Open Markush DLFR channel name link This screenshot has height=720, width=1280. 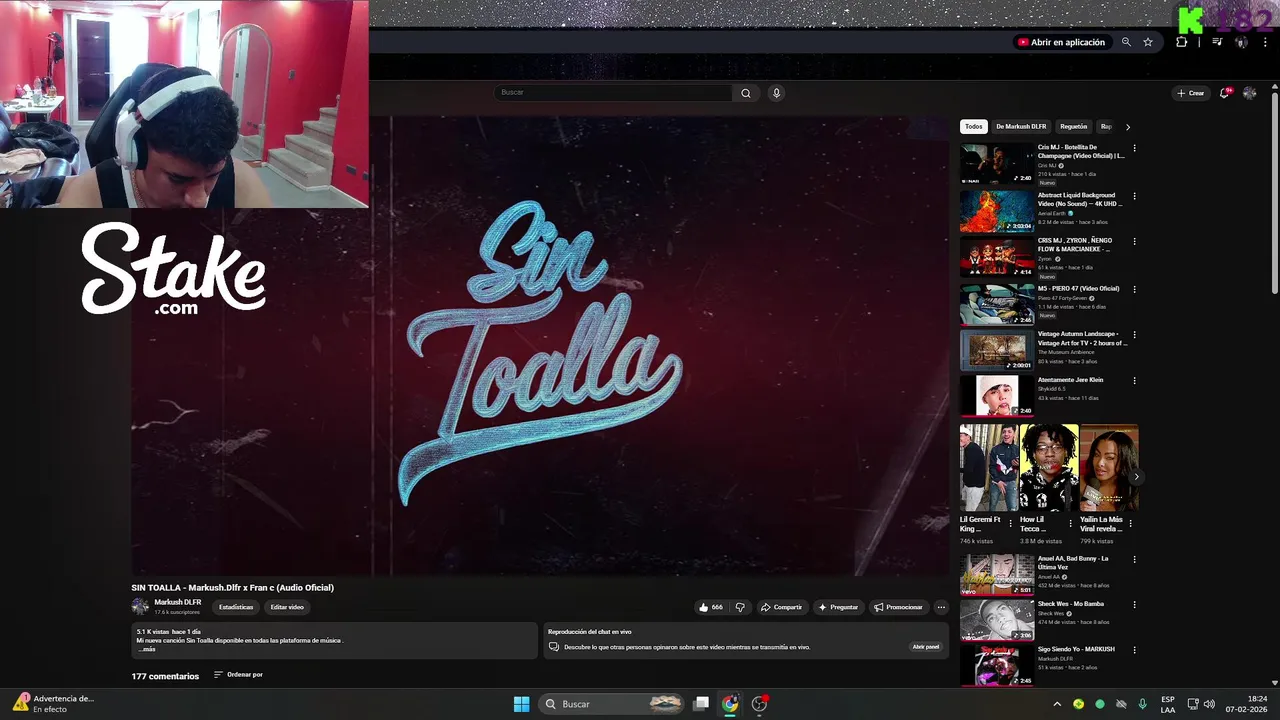[x=178, y=602]
